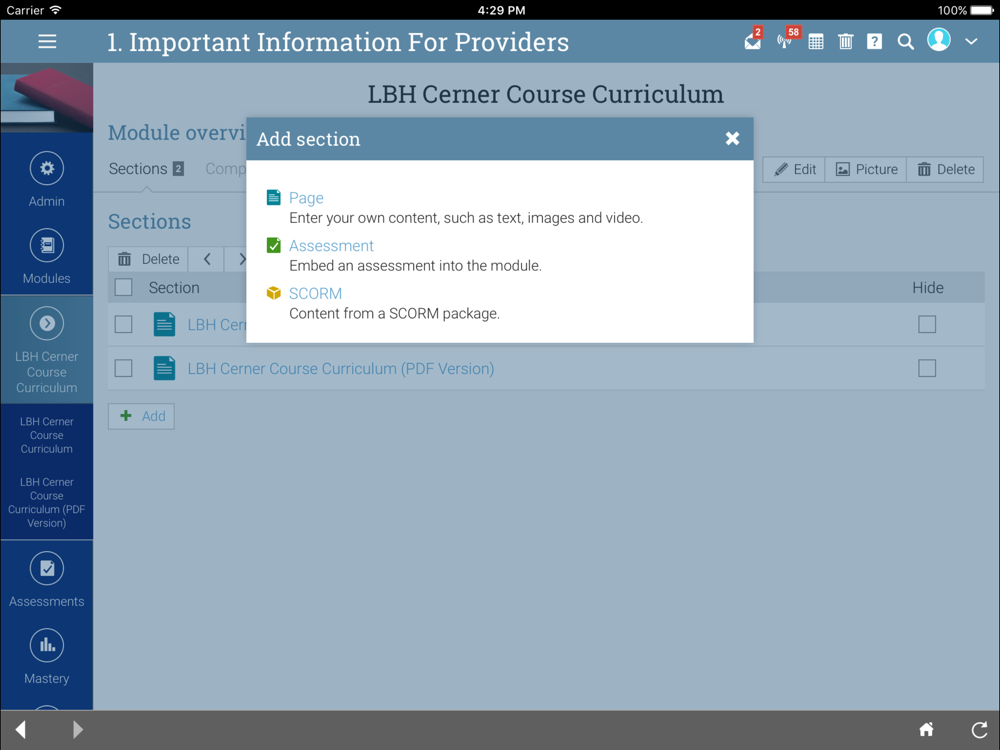Collapse LBH Cerner Course Curriculum sidebar arrow

tap(47, 323)
